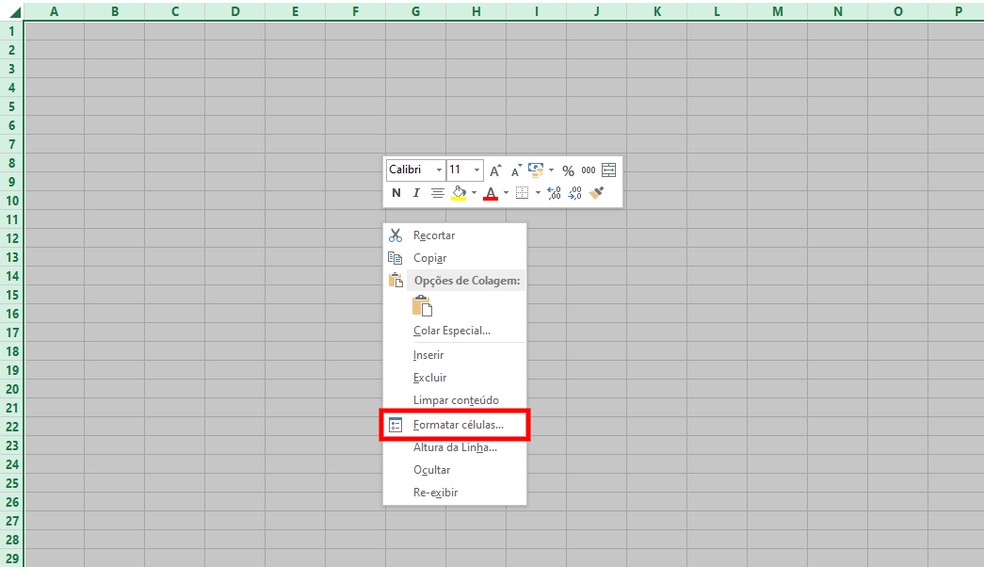The width and height of the screenshot is (984, 567).
Task: Click Paste clipboard icon under Opções de Colagem
Action: pos(422,306)
